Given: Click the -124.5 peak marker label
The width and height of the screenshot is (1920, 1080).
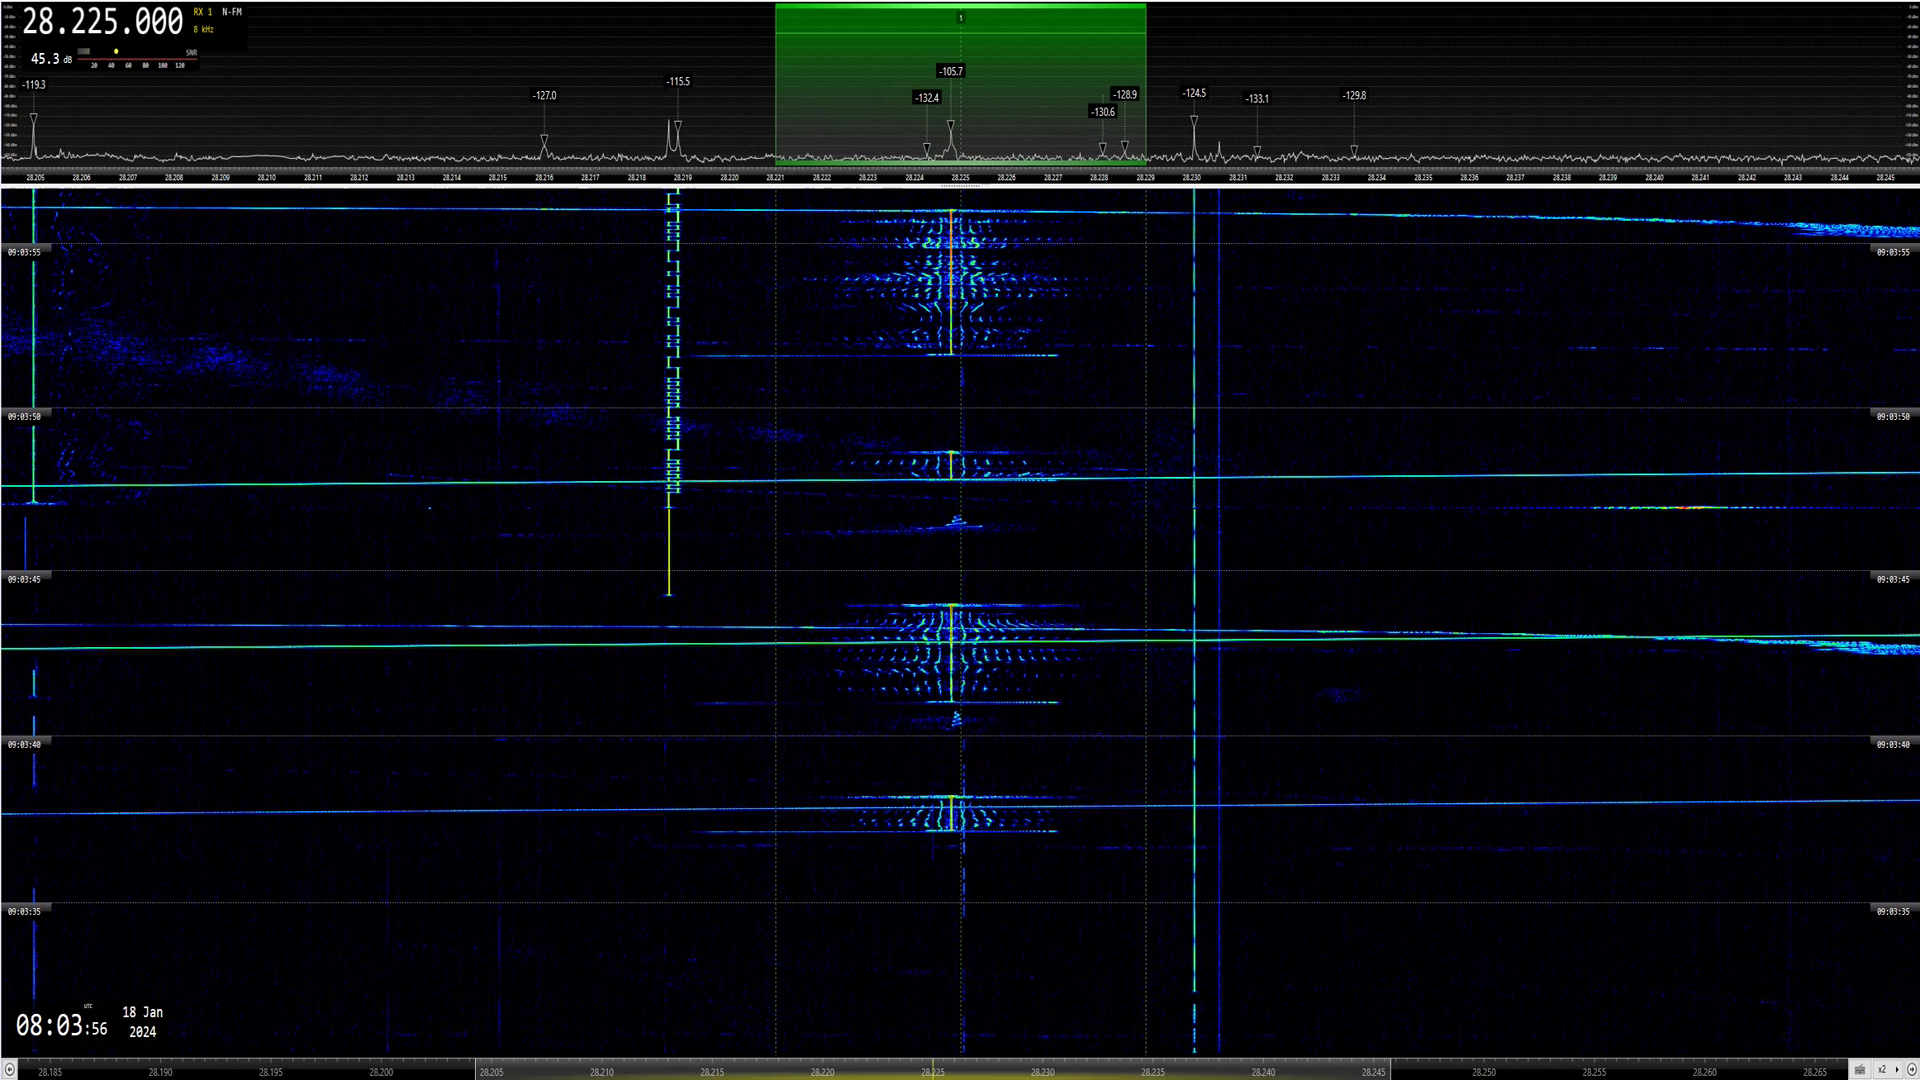Looking at the screenshot, I should click(1194, 93).
